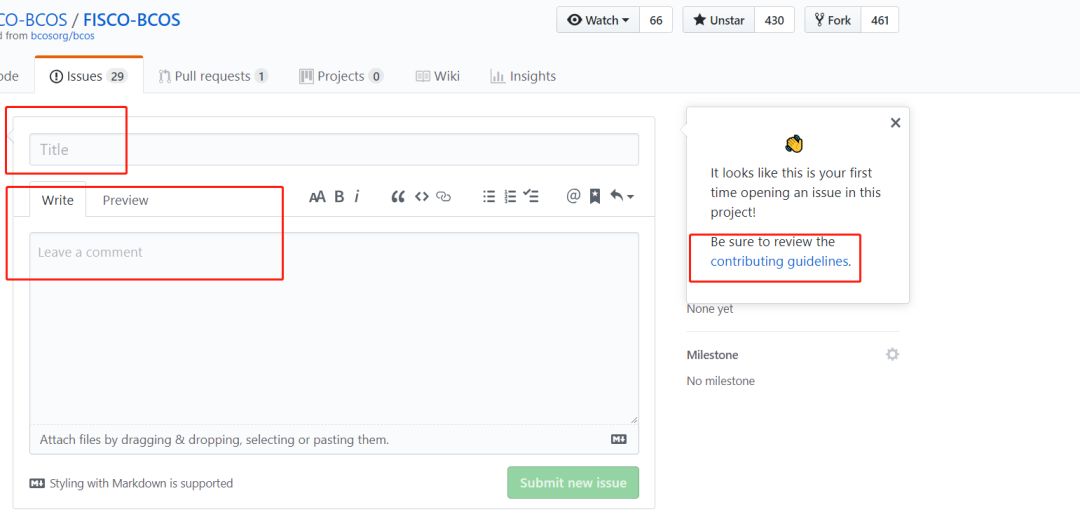Insert a quote block

[398, 197]
